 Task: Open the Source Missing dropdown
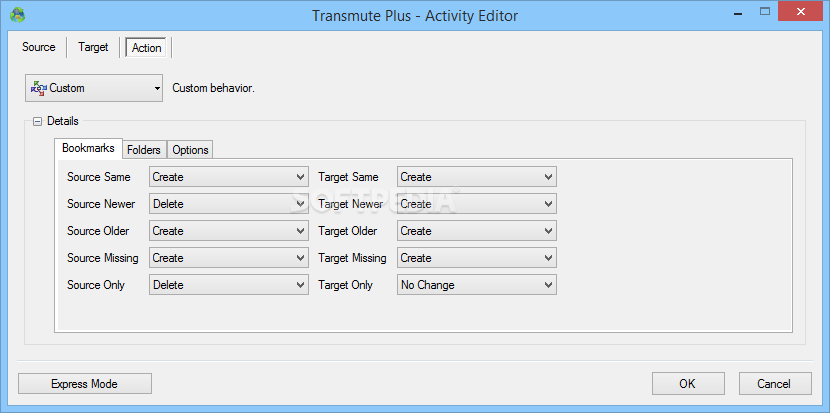point(229,258)
